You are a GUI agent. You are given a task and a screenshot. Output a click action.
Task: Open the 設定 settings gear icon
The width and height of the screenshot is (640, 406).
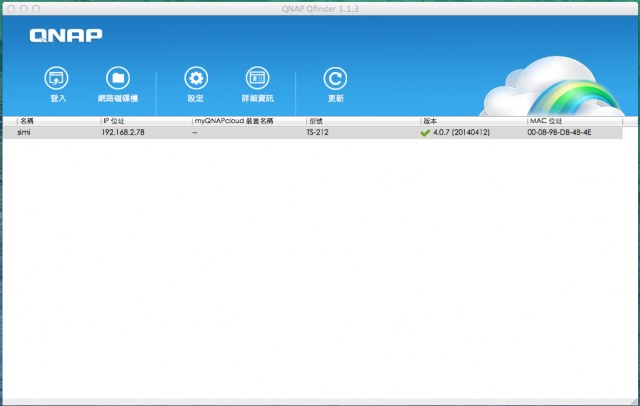pos(196,78)
